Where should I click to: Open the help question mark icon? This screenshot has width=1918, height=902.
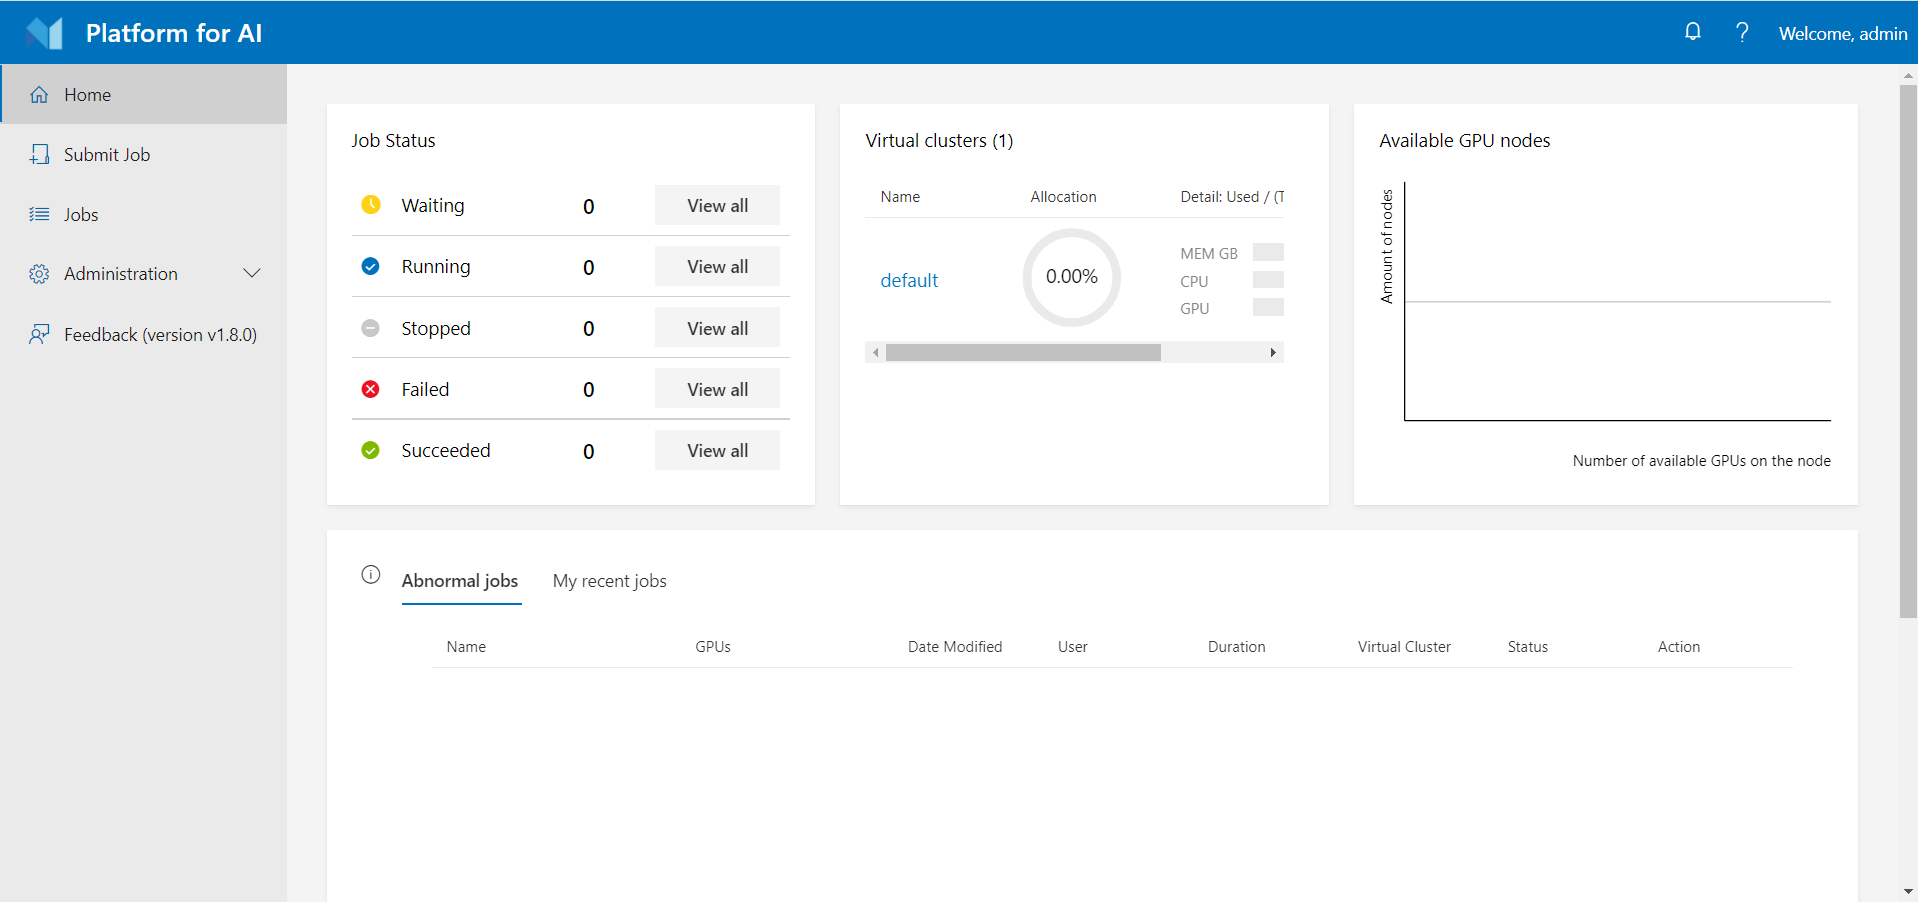tap(1742, 31)
